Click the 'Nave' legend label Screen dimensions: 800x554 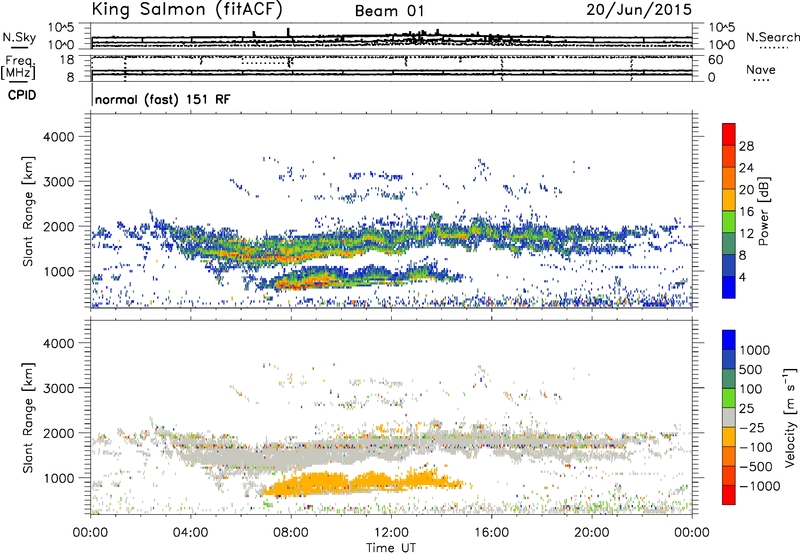pyautogui.click(x=760, y=69)
